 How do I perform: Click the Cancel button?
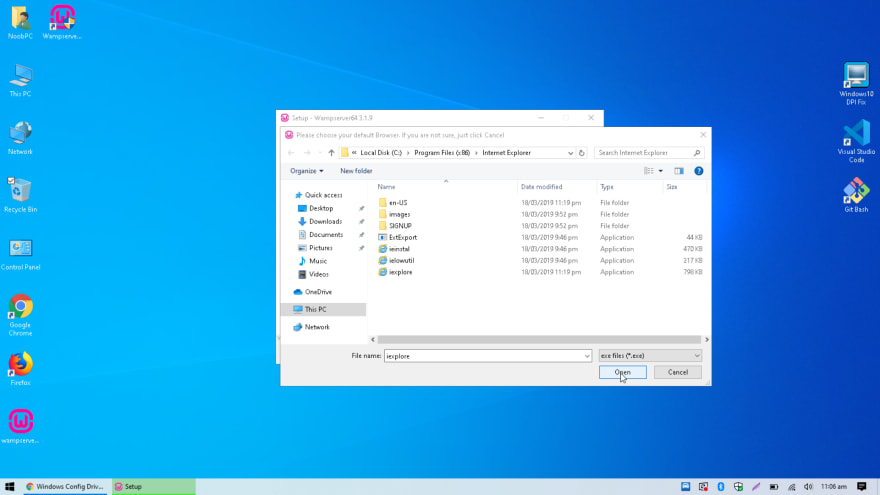tap(677, 372)
